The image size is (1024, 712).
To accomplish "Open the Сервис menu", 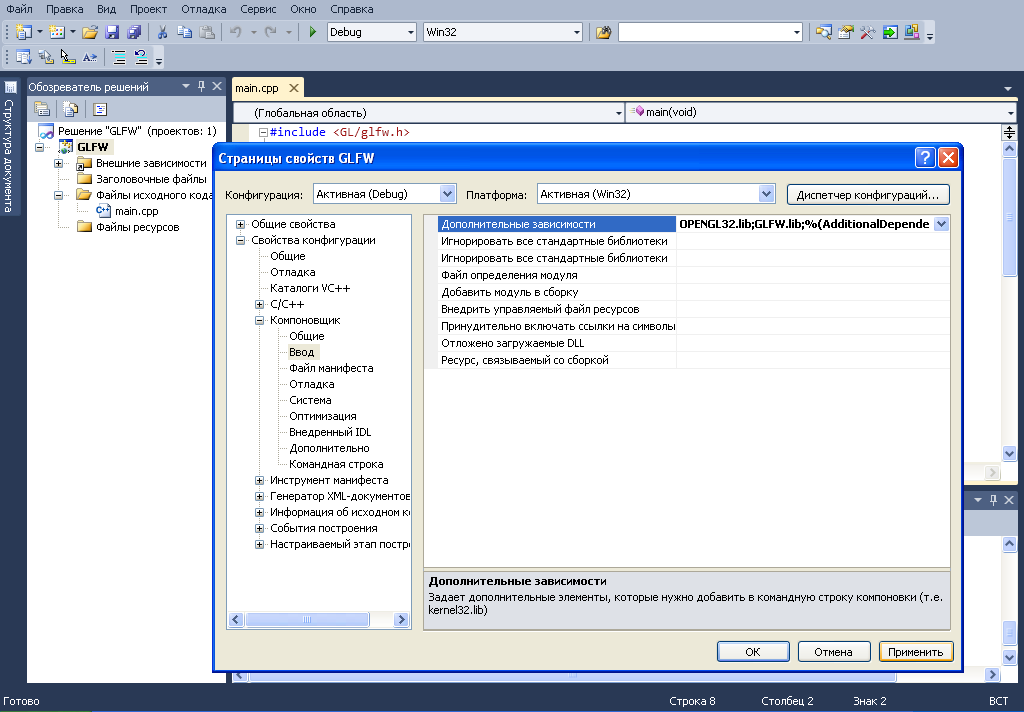I will pyautogui.click(x=258, y=9).
